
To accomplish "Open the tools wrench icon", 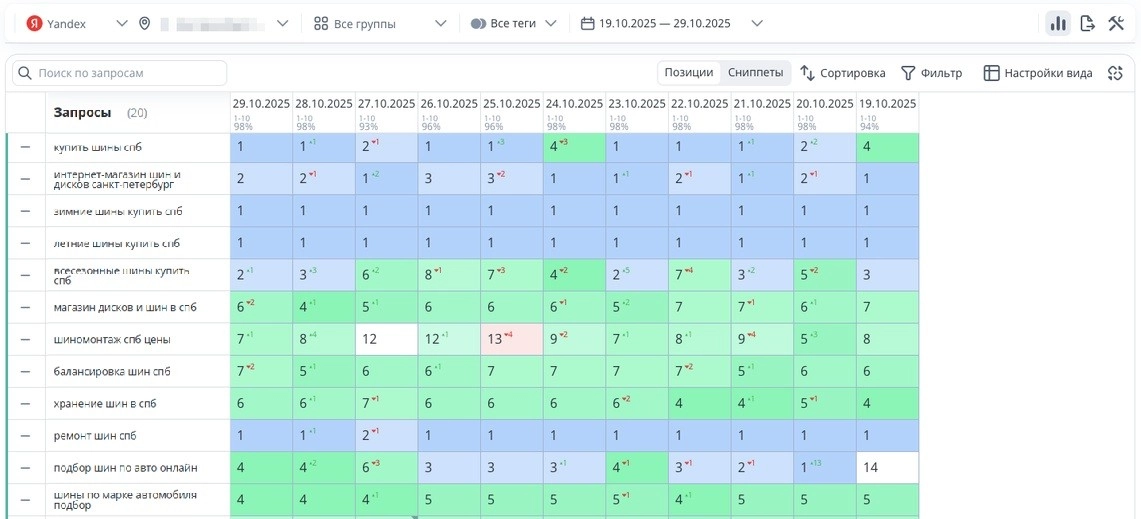I will click(x=1117, y=23).
